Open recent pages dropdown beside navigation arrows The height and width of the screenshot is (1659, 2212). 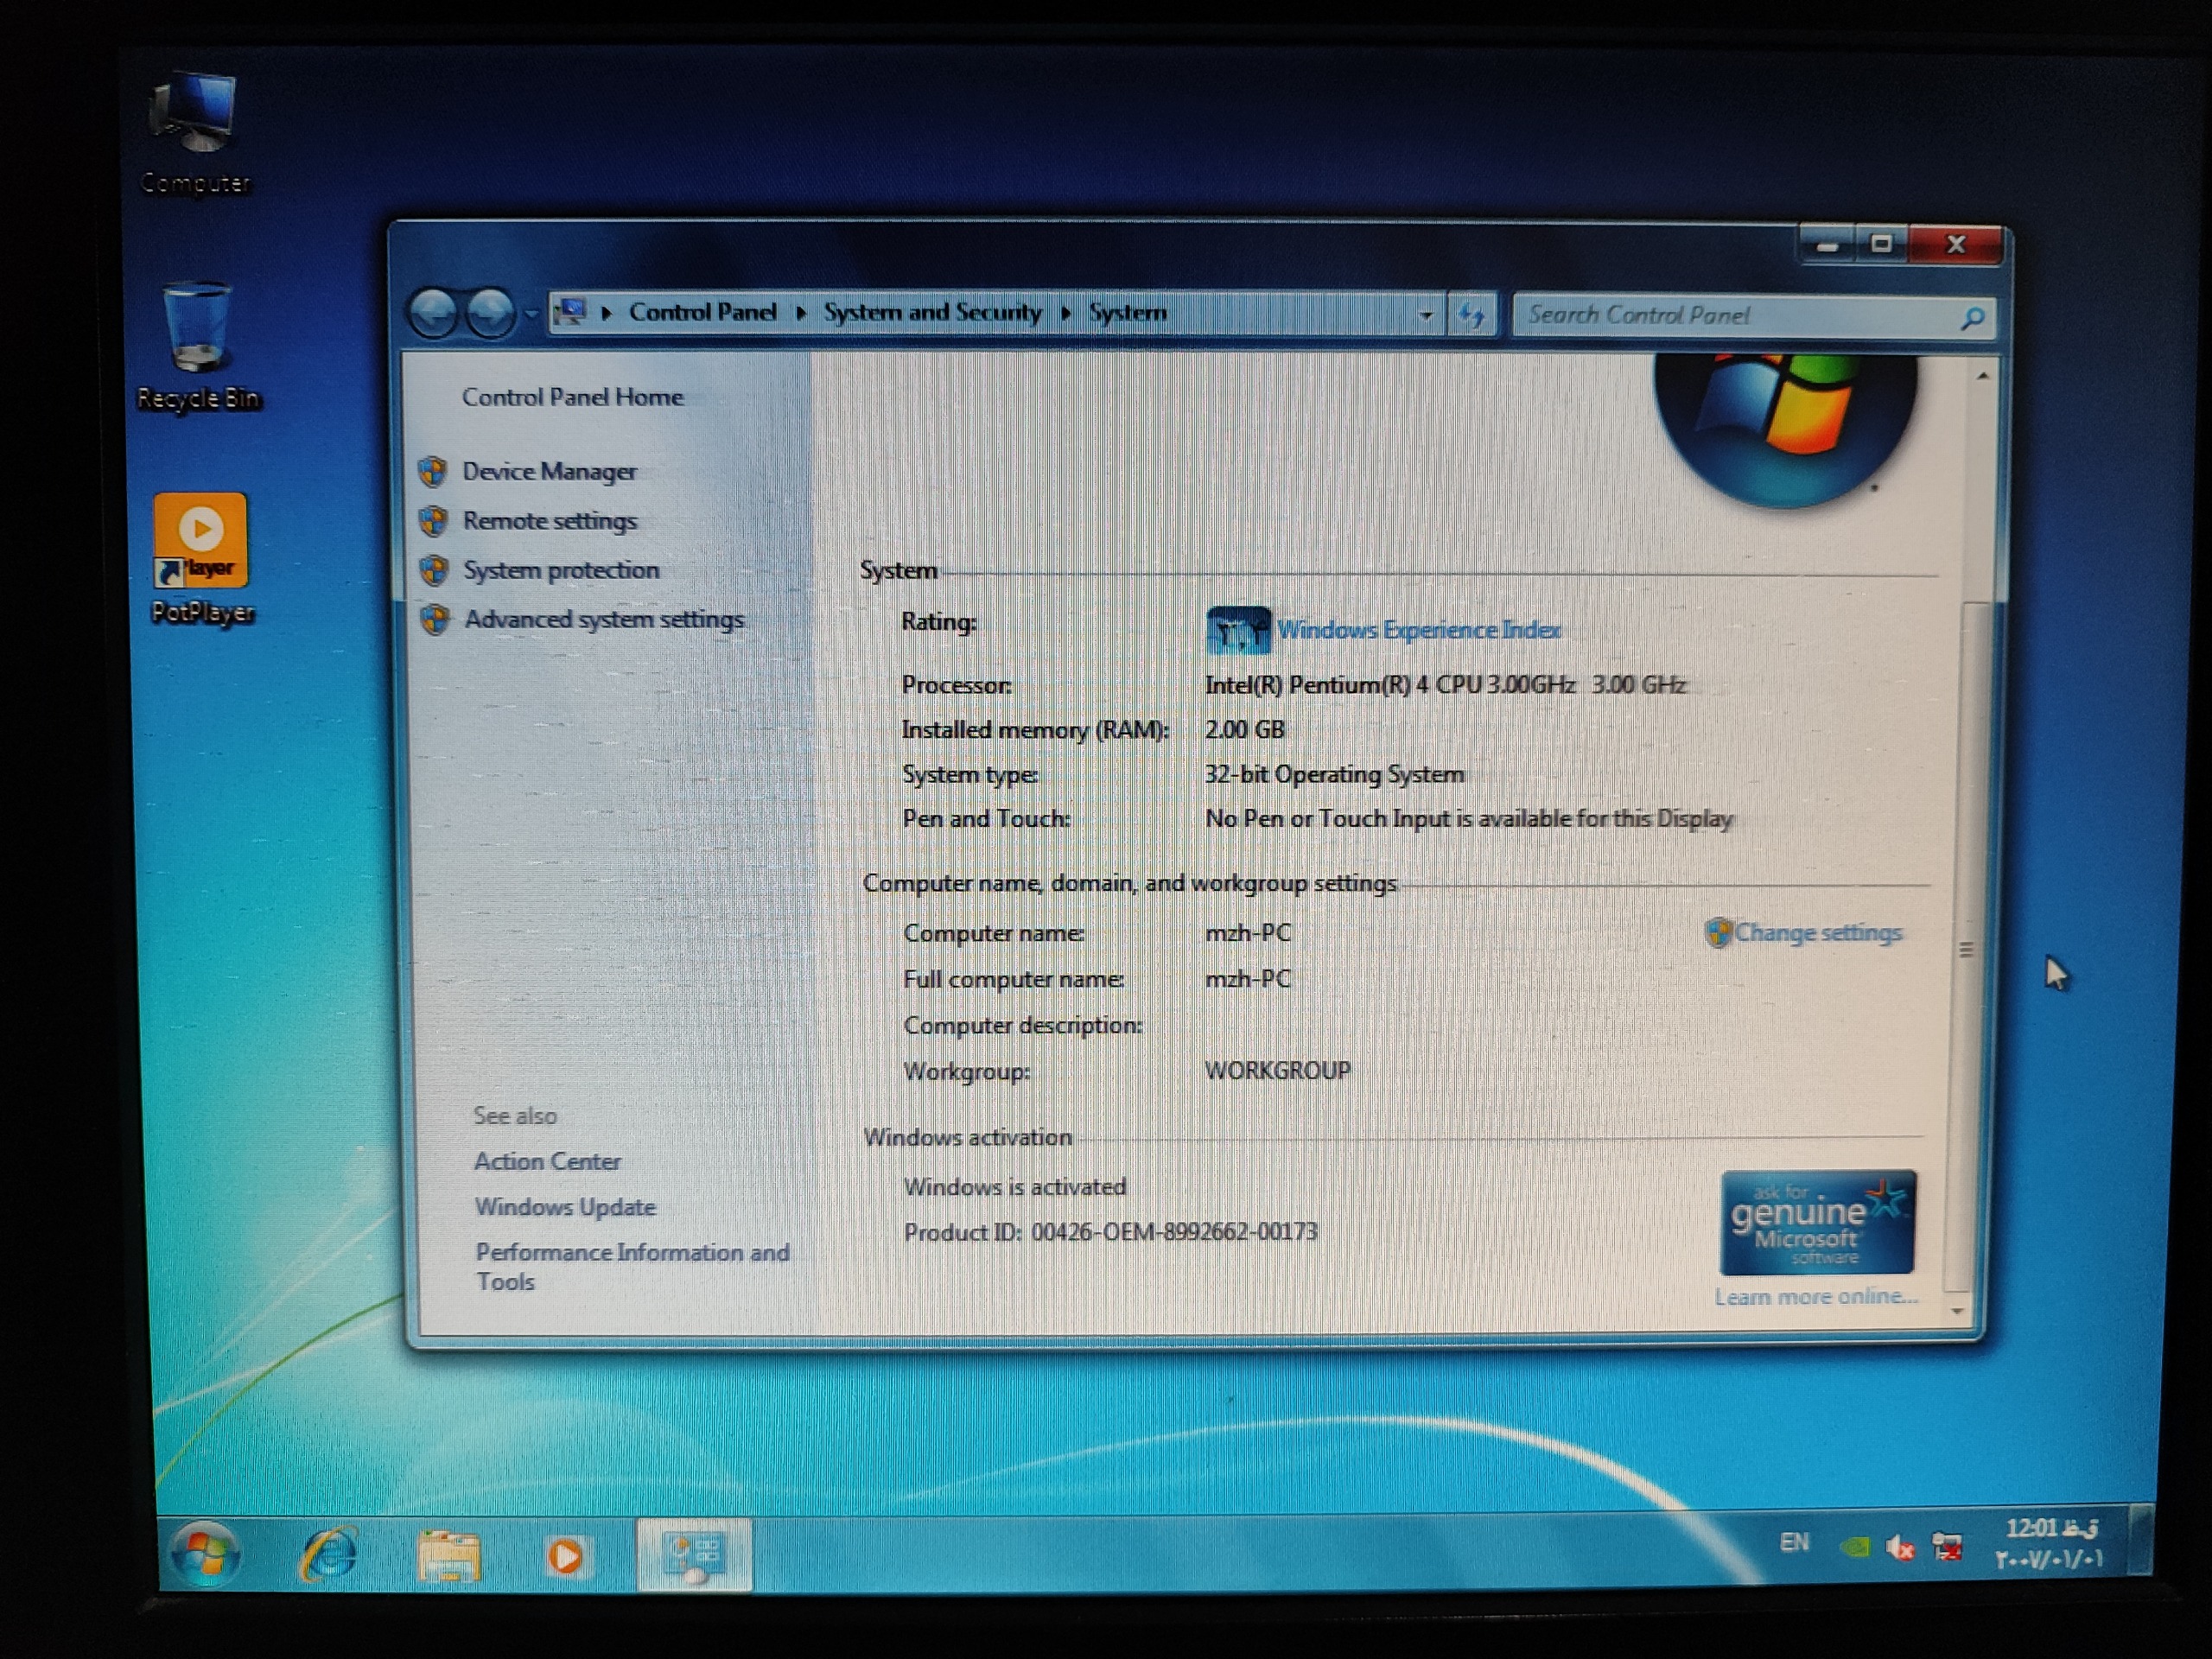coord(531,315)
